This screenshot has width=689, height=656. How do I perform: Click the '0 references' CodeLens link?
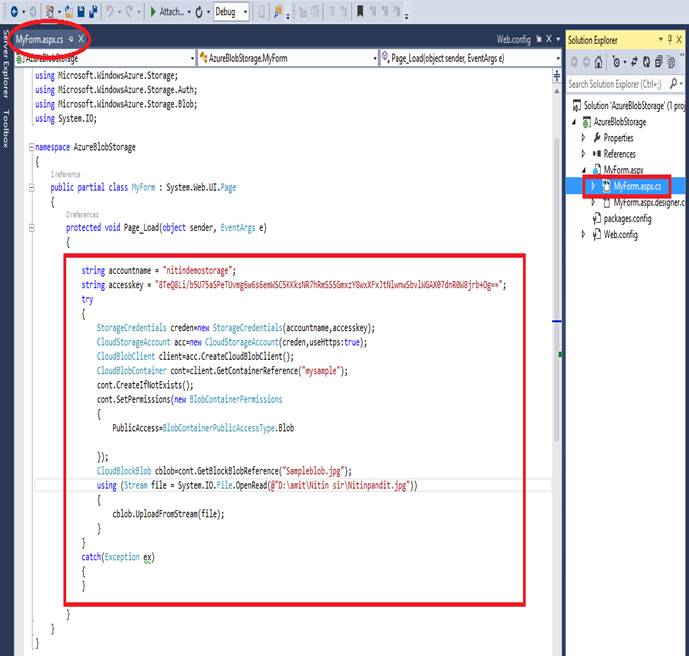[x=82, y=214]
